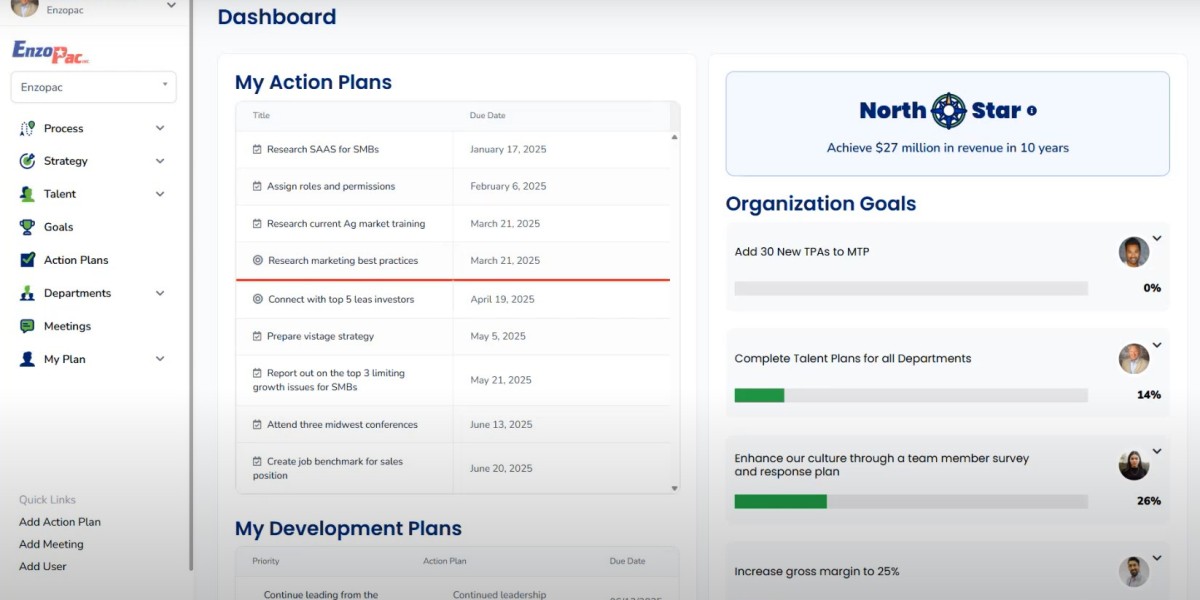The image size is (1200, 600).
Task: Sort by the Due Date column header
Action: [488, 115]
